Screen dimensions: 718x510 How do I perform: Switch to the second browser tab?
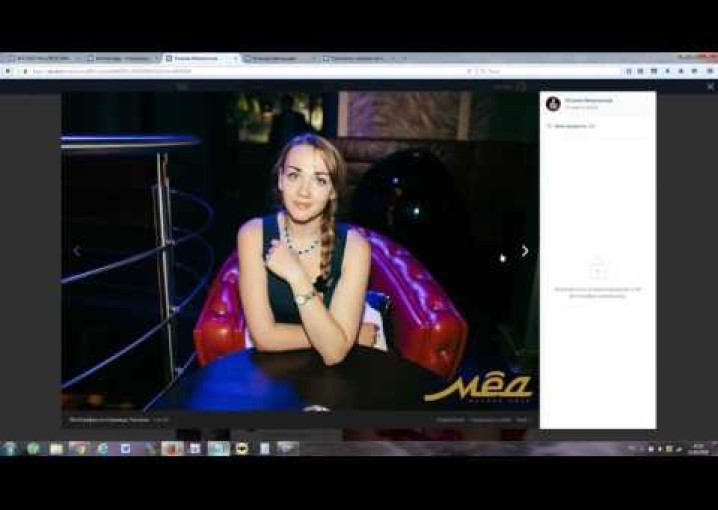click(120, 59)
